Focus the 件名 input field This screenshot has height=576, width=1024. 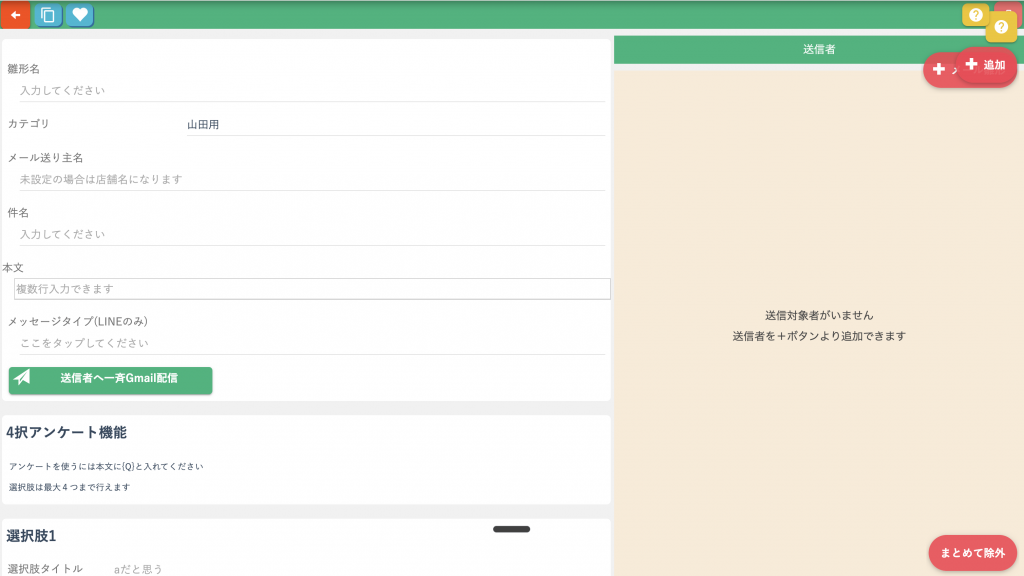pyautogui.click(x=312, y=234)
